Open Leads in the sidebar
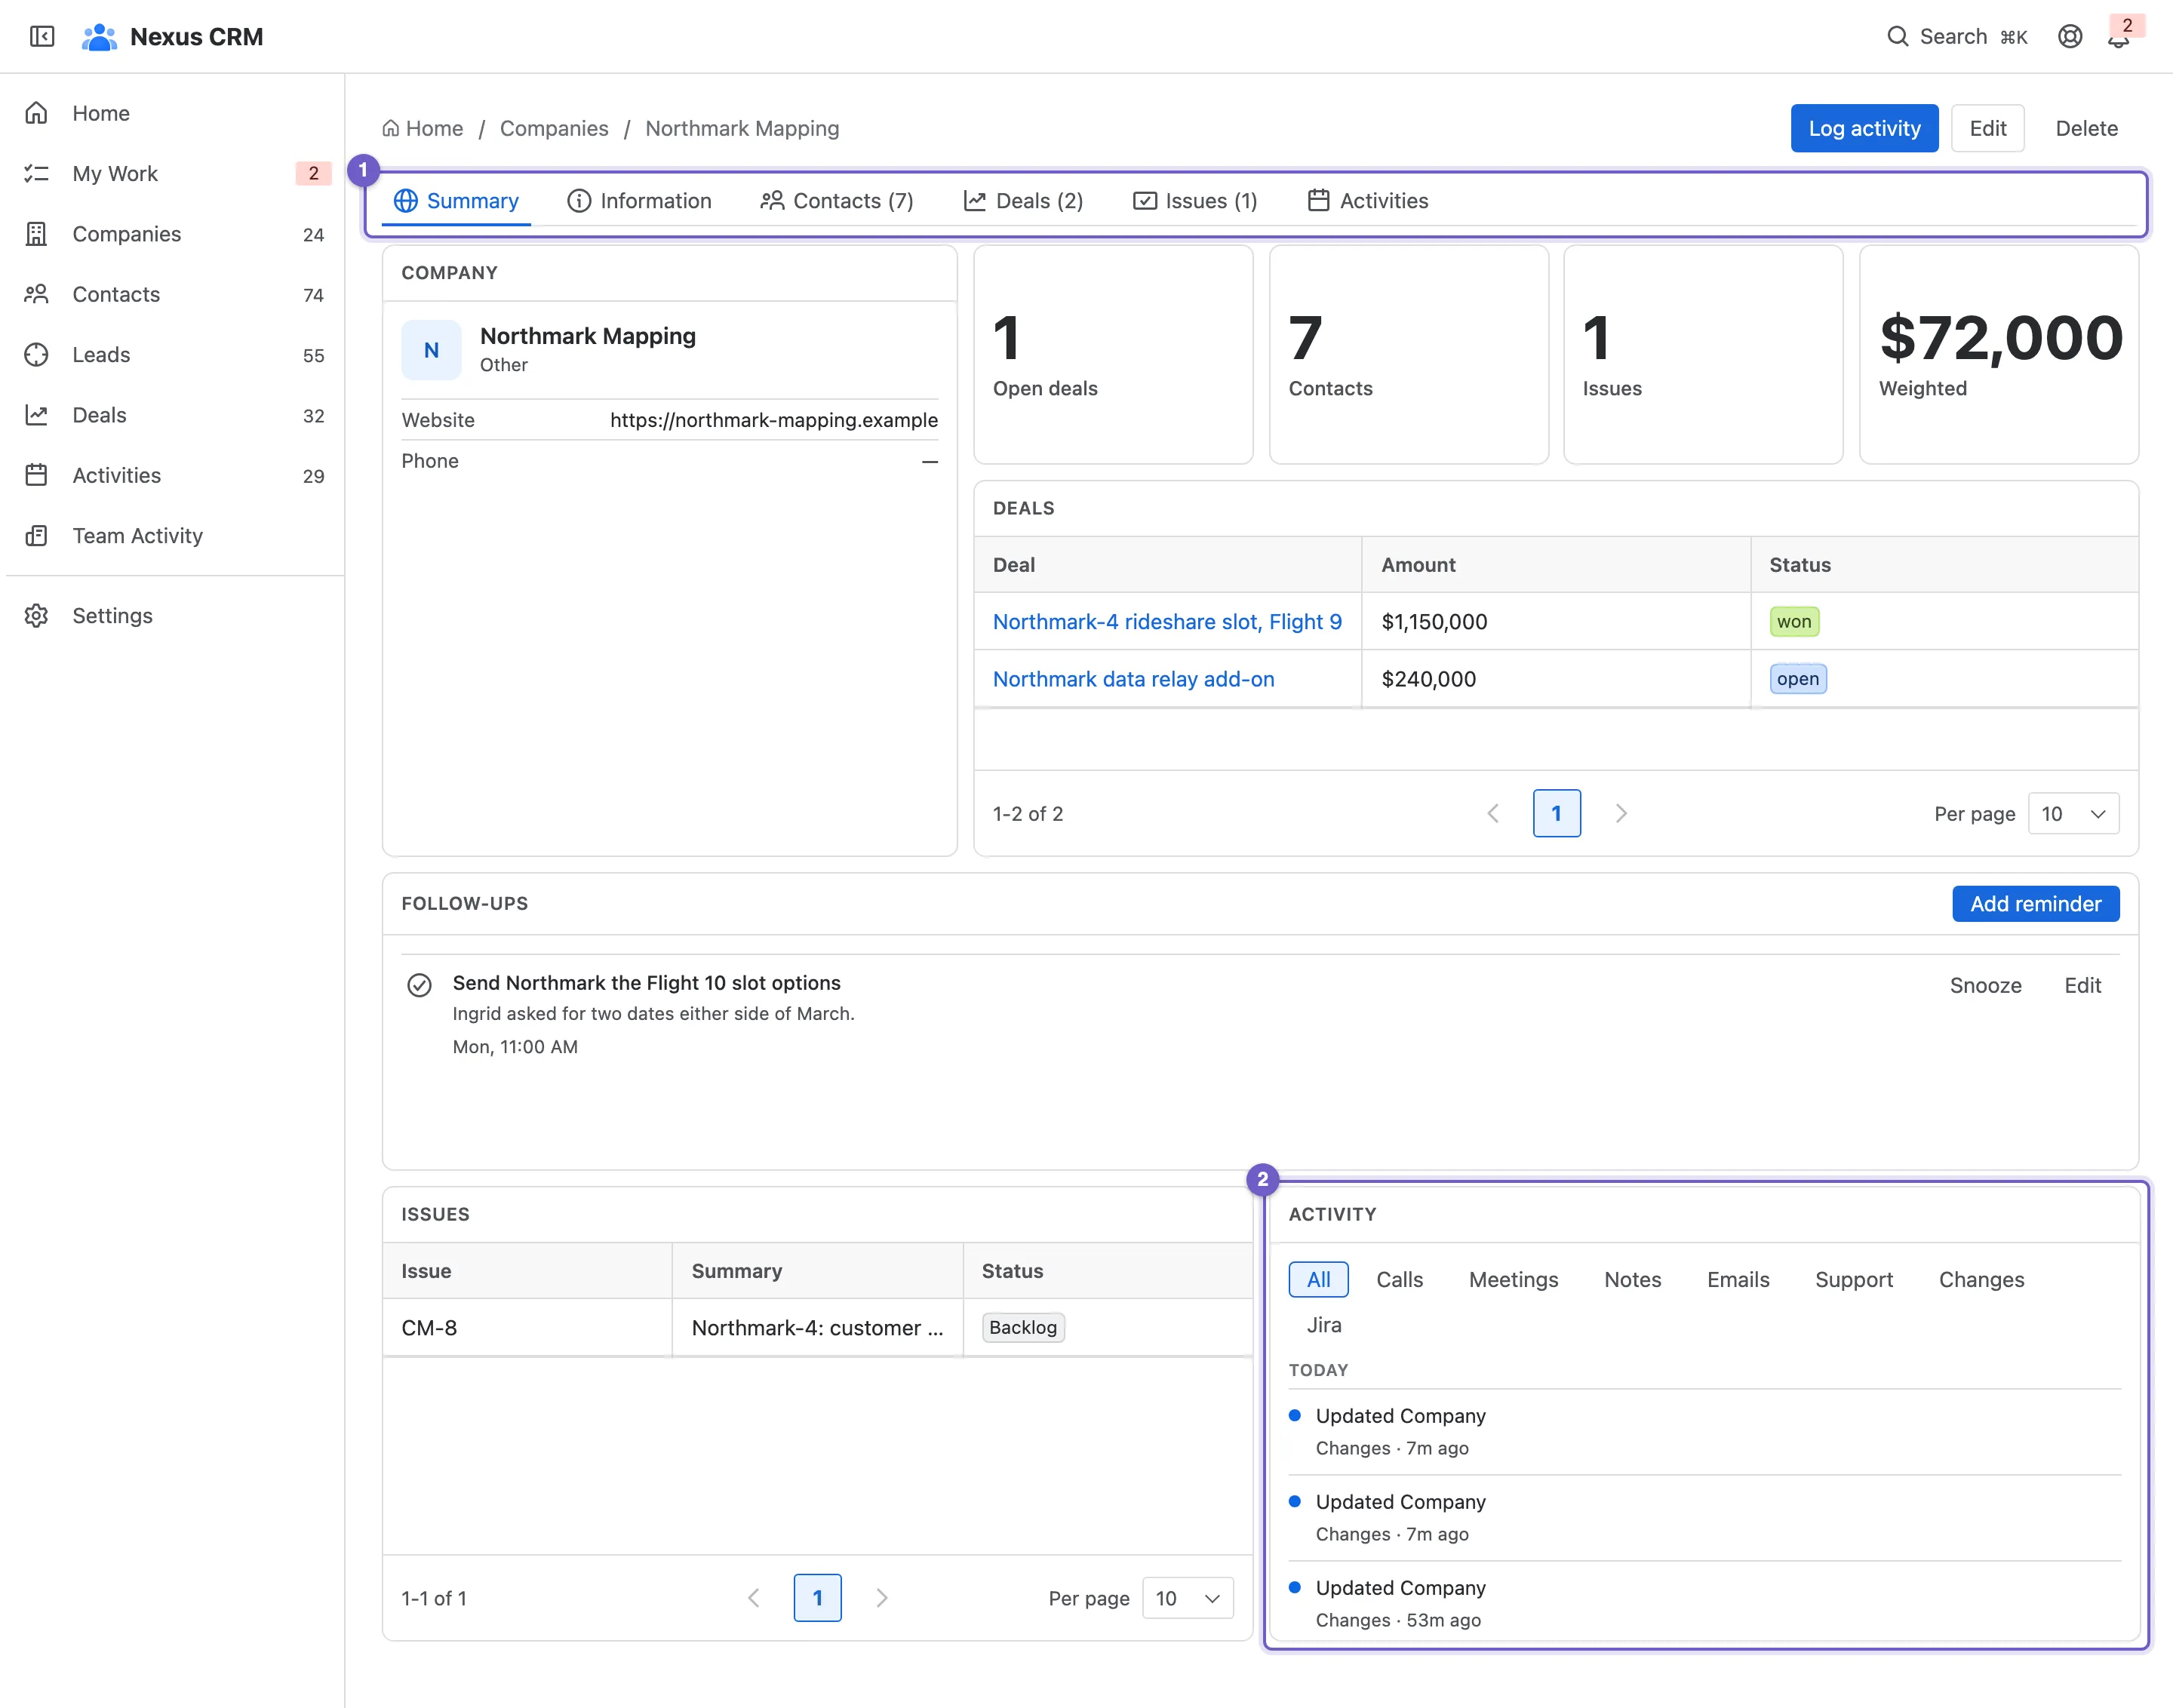Viewport: 2173px width, 1708px height. point(176,355)
